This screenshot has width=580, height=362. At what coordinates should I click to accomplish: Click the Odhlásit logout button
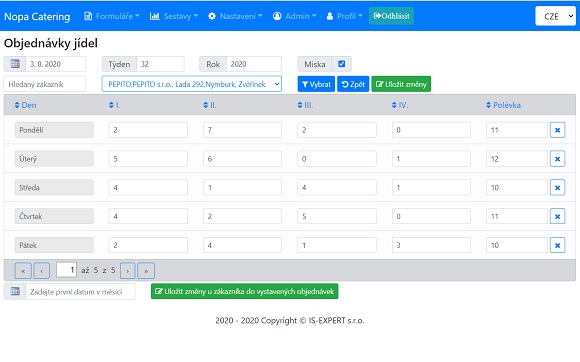coord(391,16)
